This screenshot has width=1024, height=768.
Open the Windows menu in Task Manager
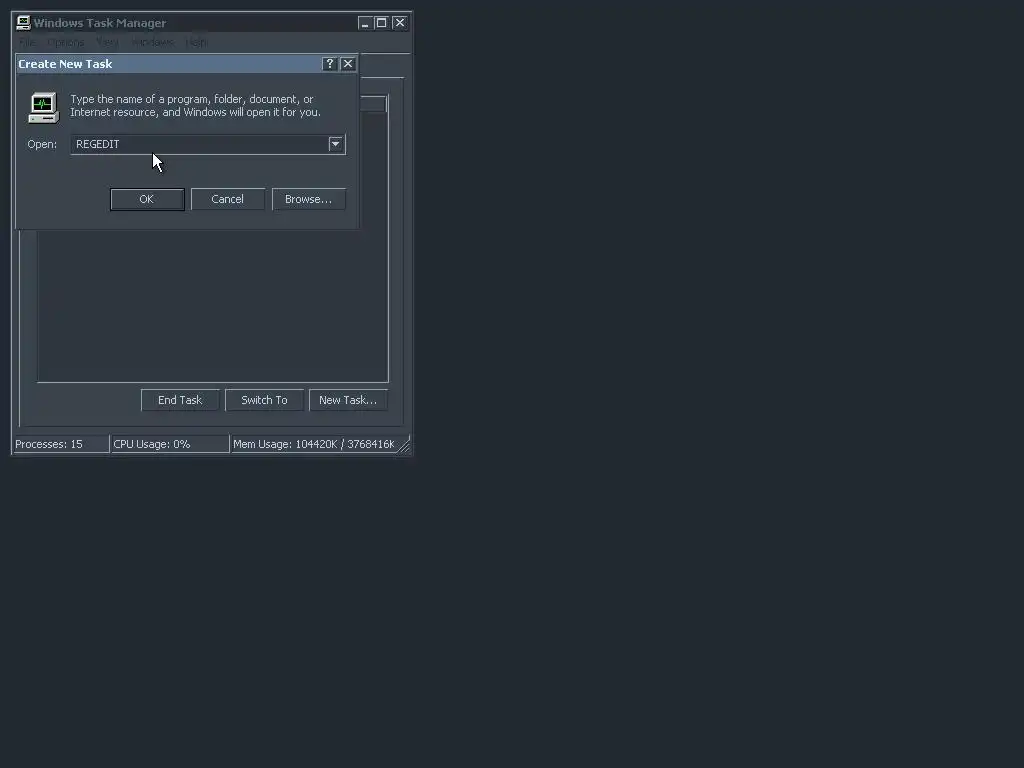(x=153, y=42)
